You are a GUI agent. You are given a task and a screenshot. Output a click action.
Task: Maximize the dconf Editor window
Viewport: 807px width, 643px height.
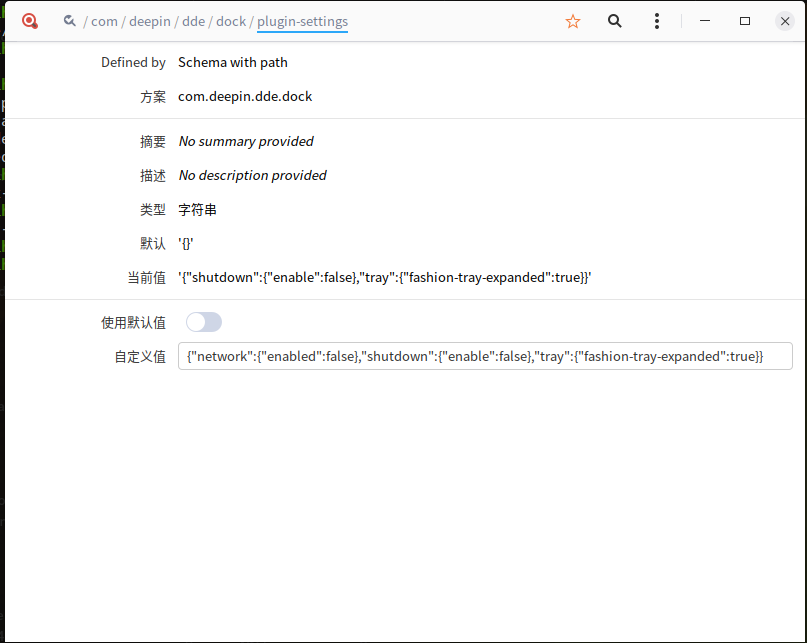[x=745, y=21]
